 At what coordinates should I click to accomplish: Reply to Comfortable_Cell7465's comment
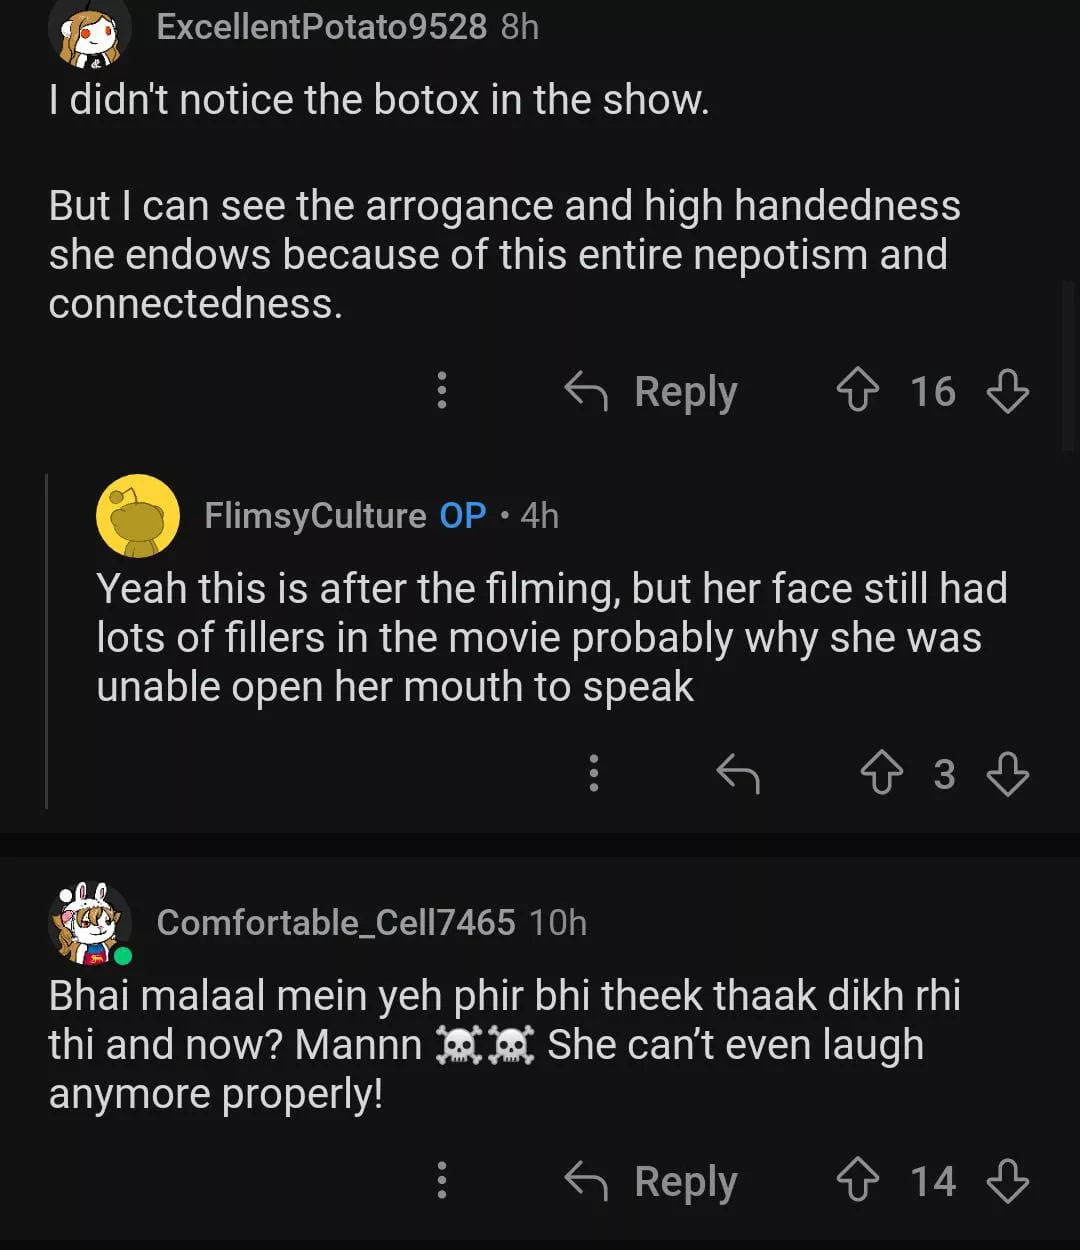point(652,1181)
